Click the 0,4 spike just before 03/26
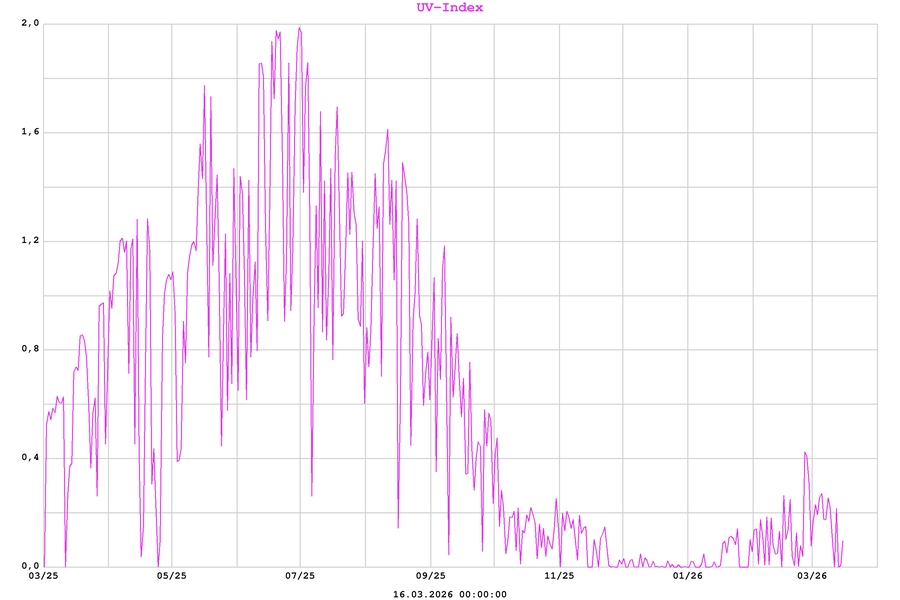The image size is (900, 600). click(804, 453)
